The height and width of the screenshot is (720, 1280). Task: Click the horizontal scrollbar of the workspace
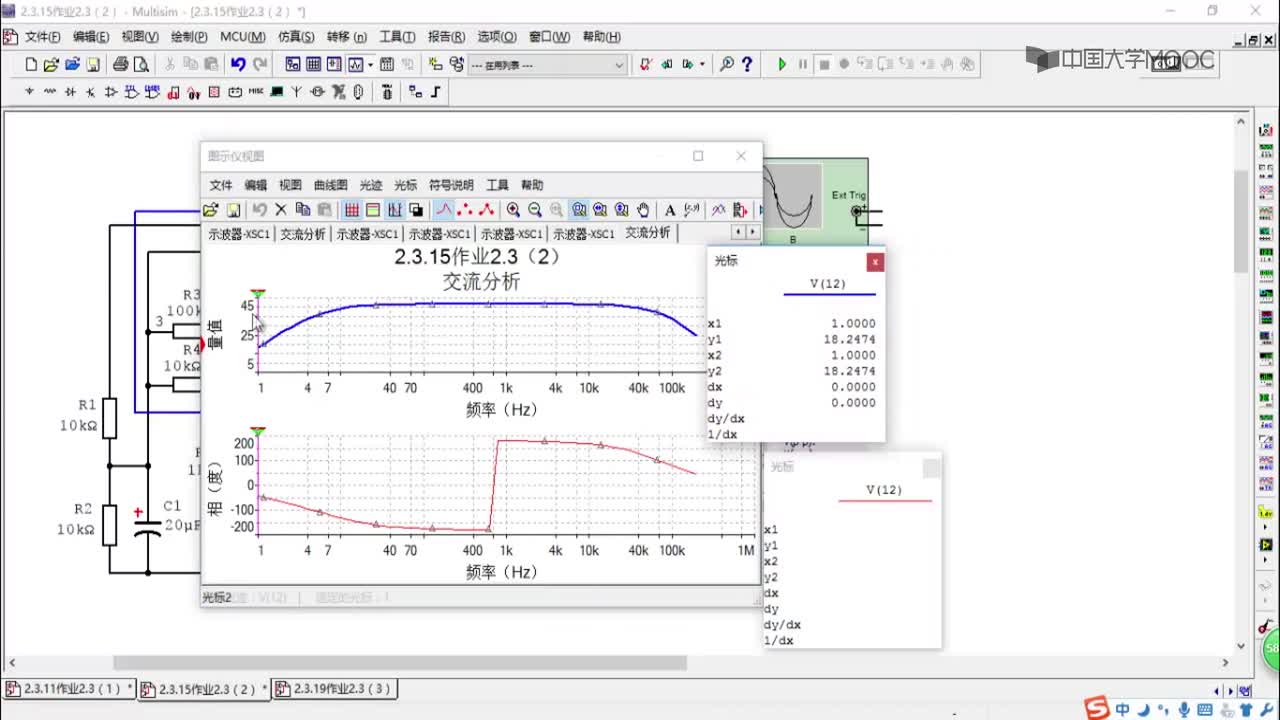tap(400, 662)
